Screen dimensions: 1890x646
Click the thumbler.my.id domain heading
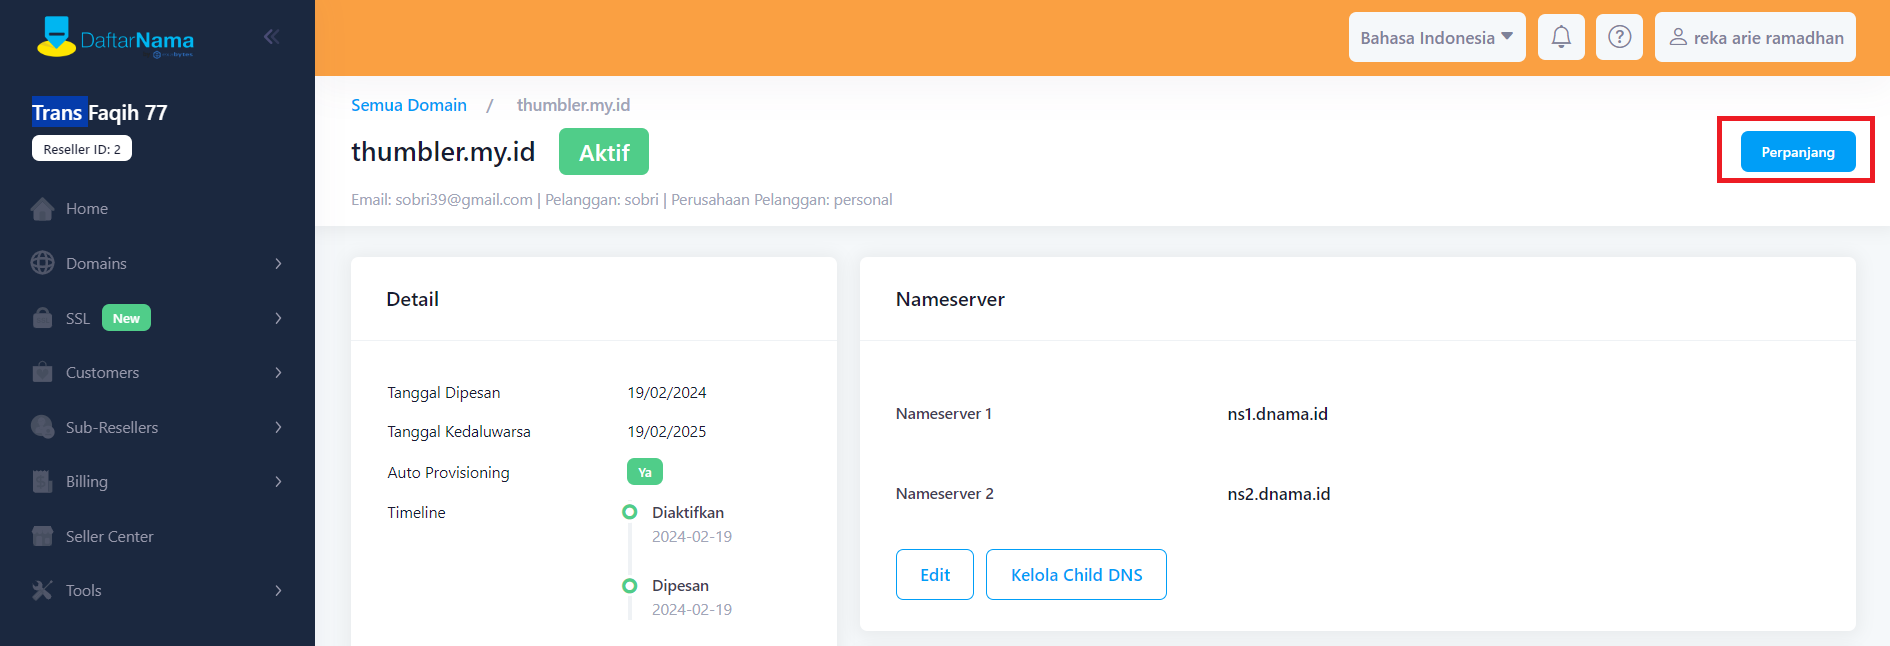443,152
